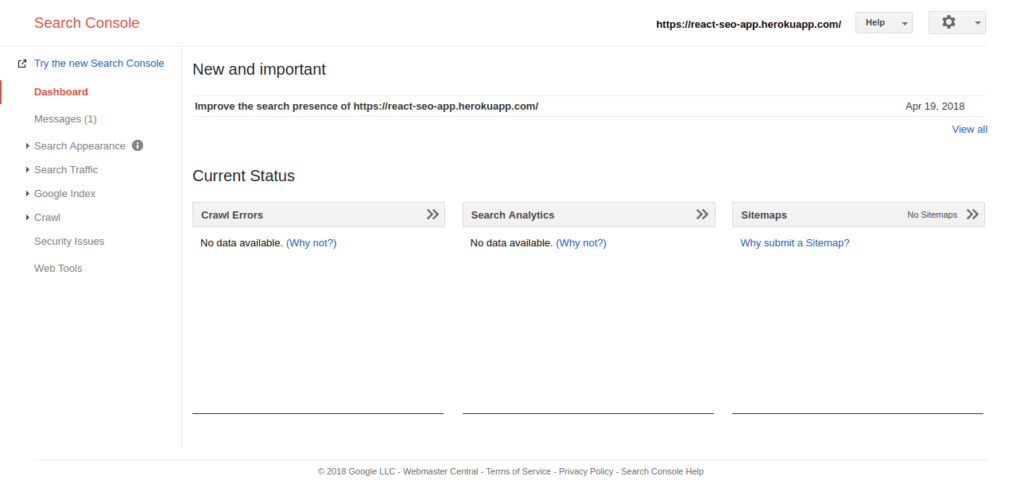1024x480 pixels.
Task: Click the settings gear icon
Action: [948, 22]
